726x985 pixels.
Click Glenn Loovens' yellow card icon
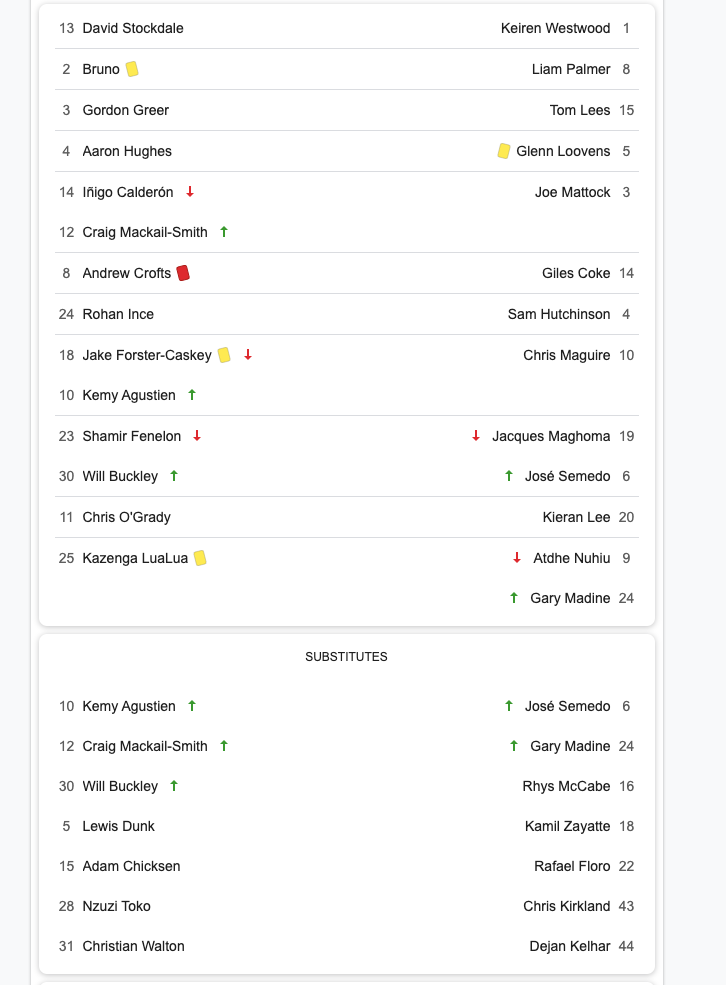504,151
